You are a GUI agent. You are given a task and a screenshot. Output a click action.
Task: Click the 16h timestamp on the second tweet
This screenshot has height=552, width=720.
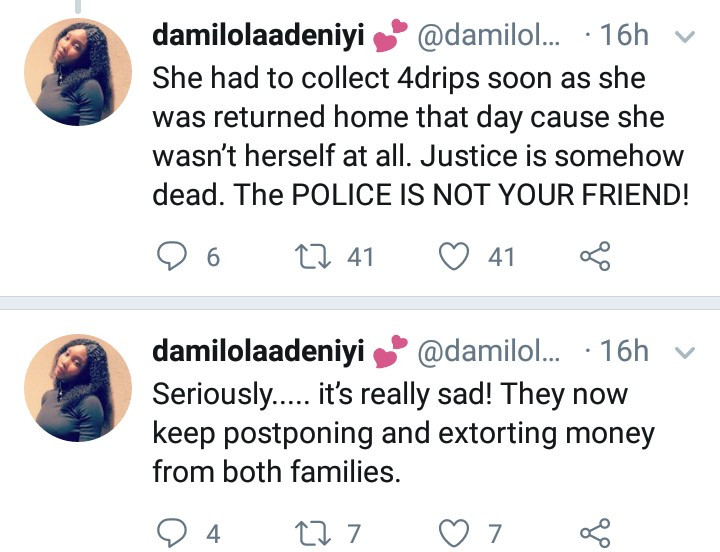[626, 351]
